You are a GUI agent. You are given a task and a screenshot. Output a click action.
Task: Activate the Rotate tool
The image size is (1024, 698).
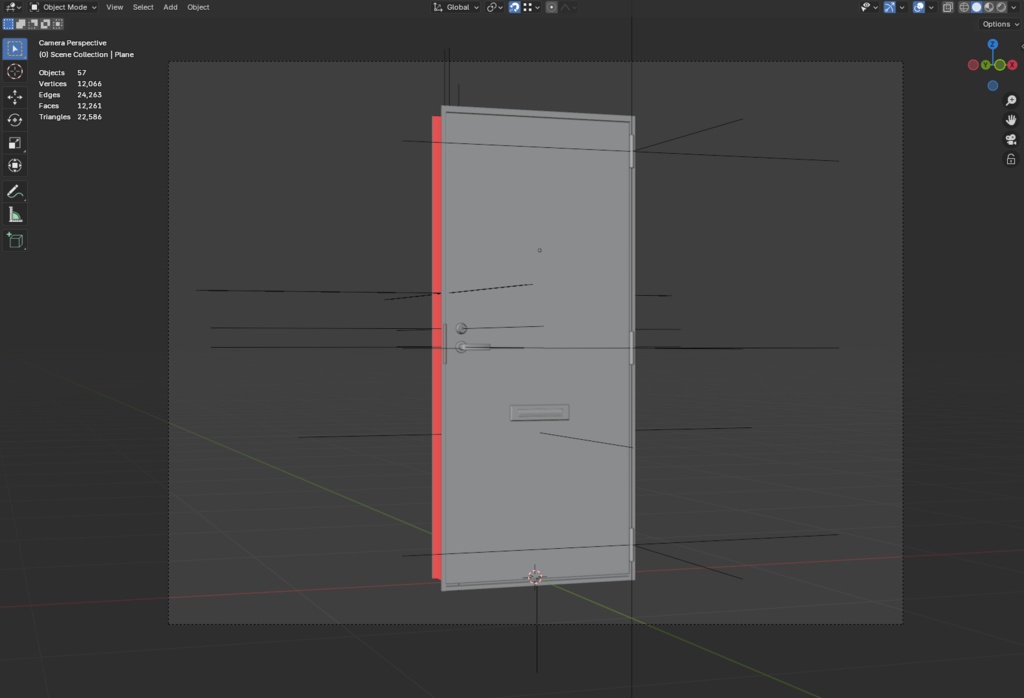[14, 120]
